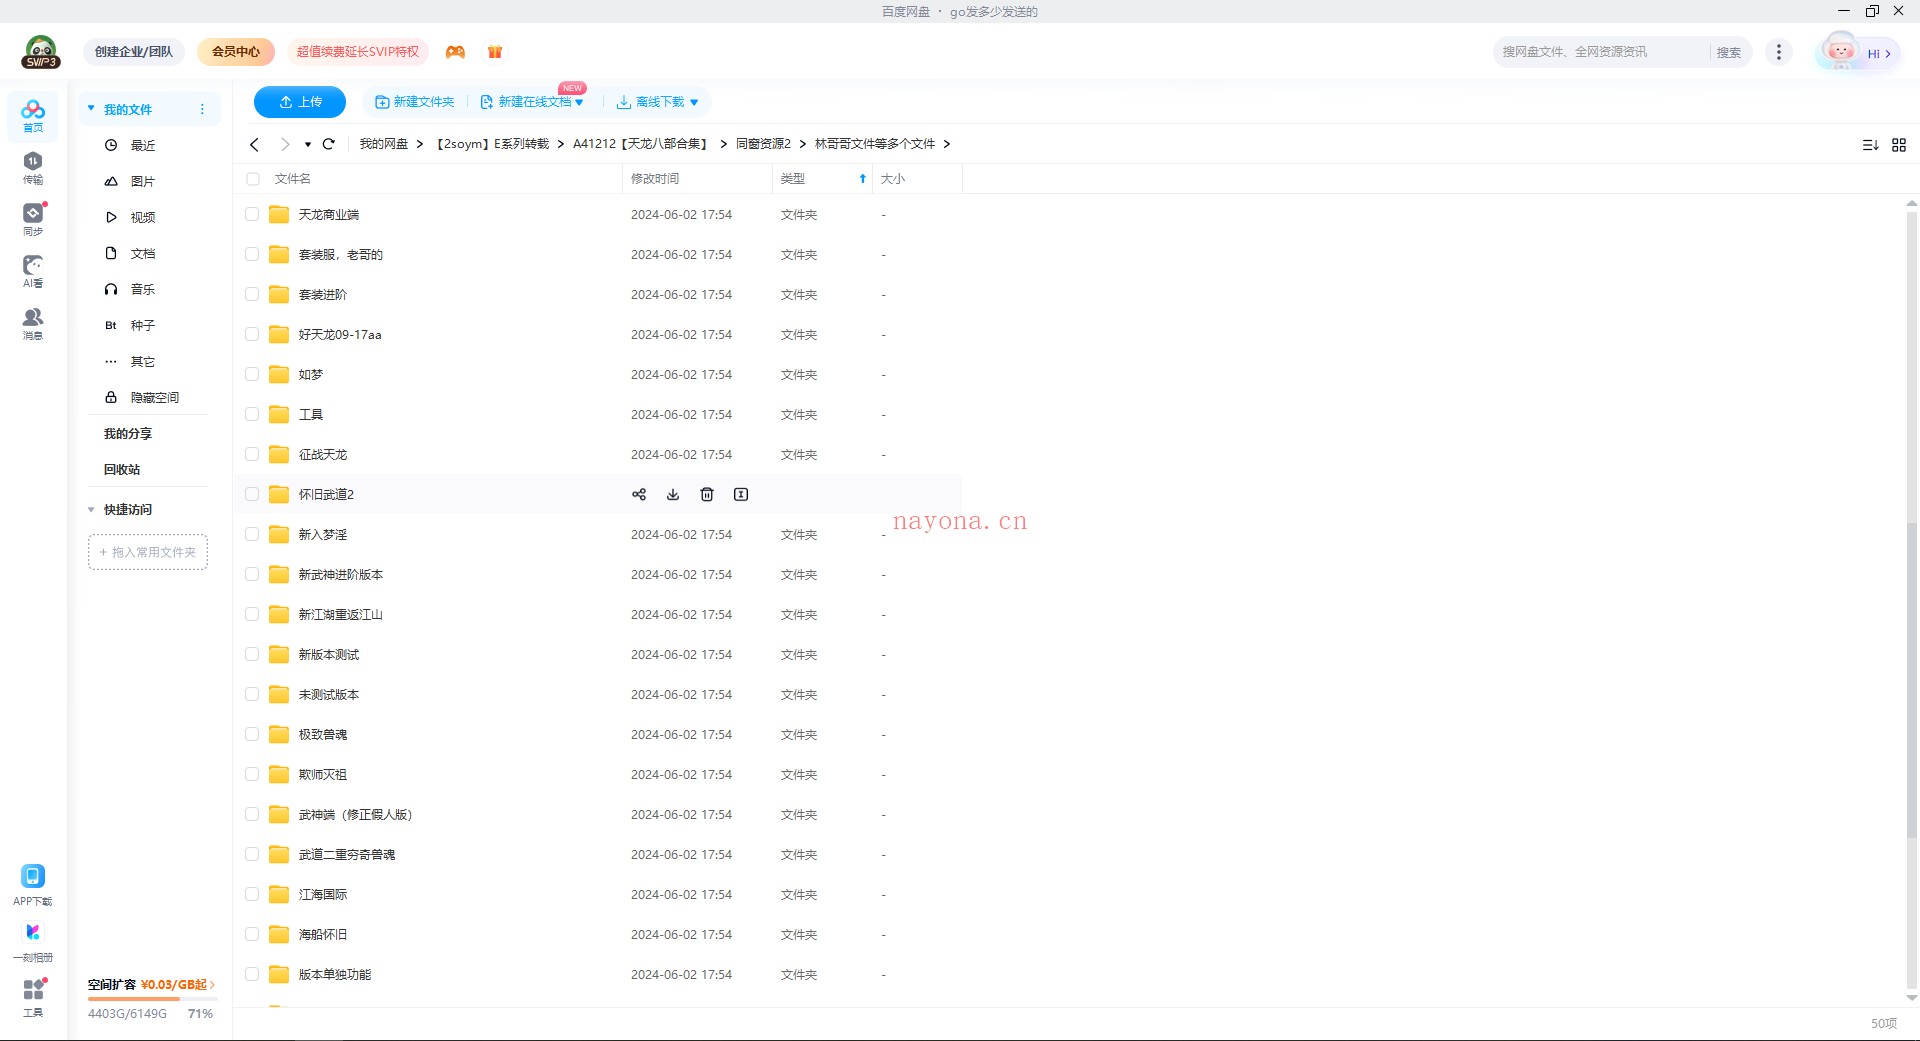The height and width of the screenshot is (1041, 1920).
Task: Click the 超值续费延长SVIP特权 link
Action: (358, 52)
